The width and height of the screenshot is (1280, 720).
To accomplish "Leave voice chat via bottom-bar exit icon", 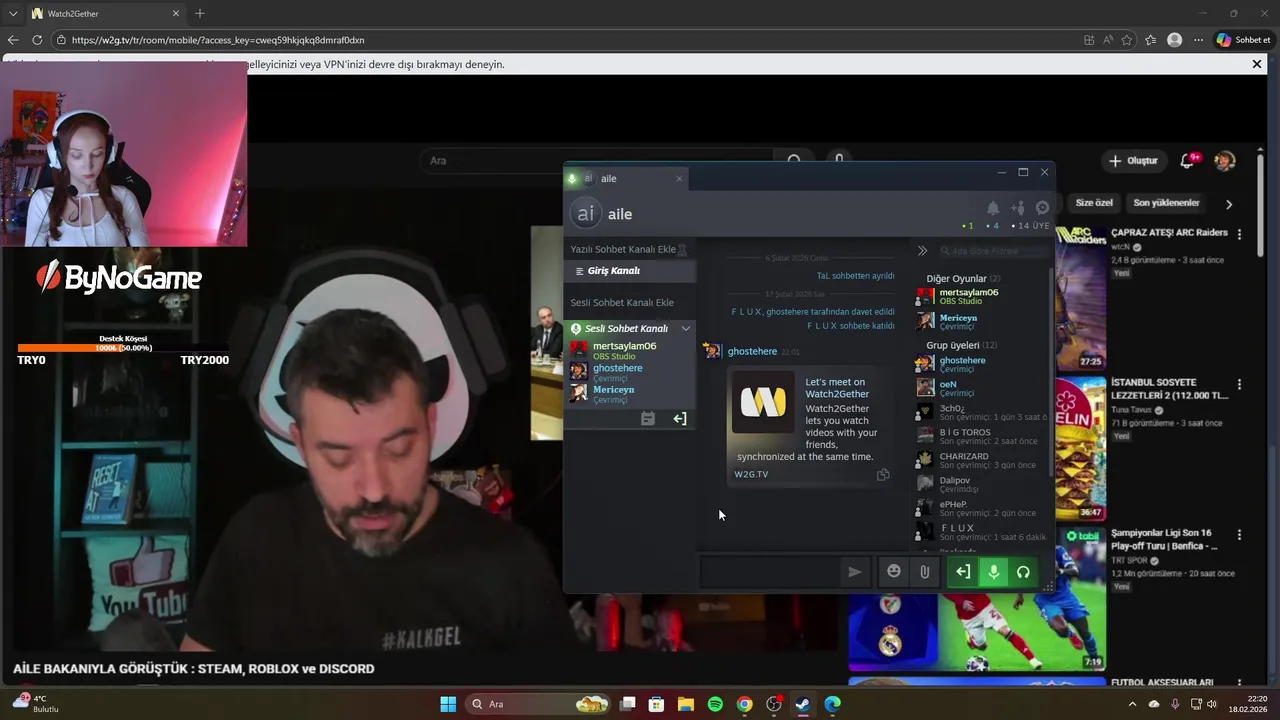I will (x=963, y=572).
